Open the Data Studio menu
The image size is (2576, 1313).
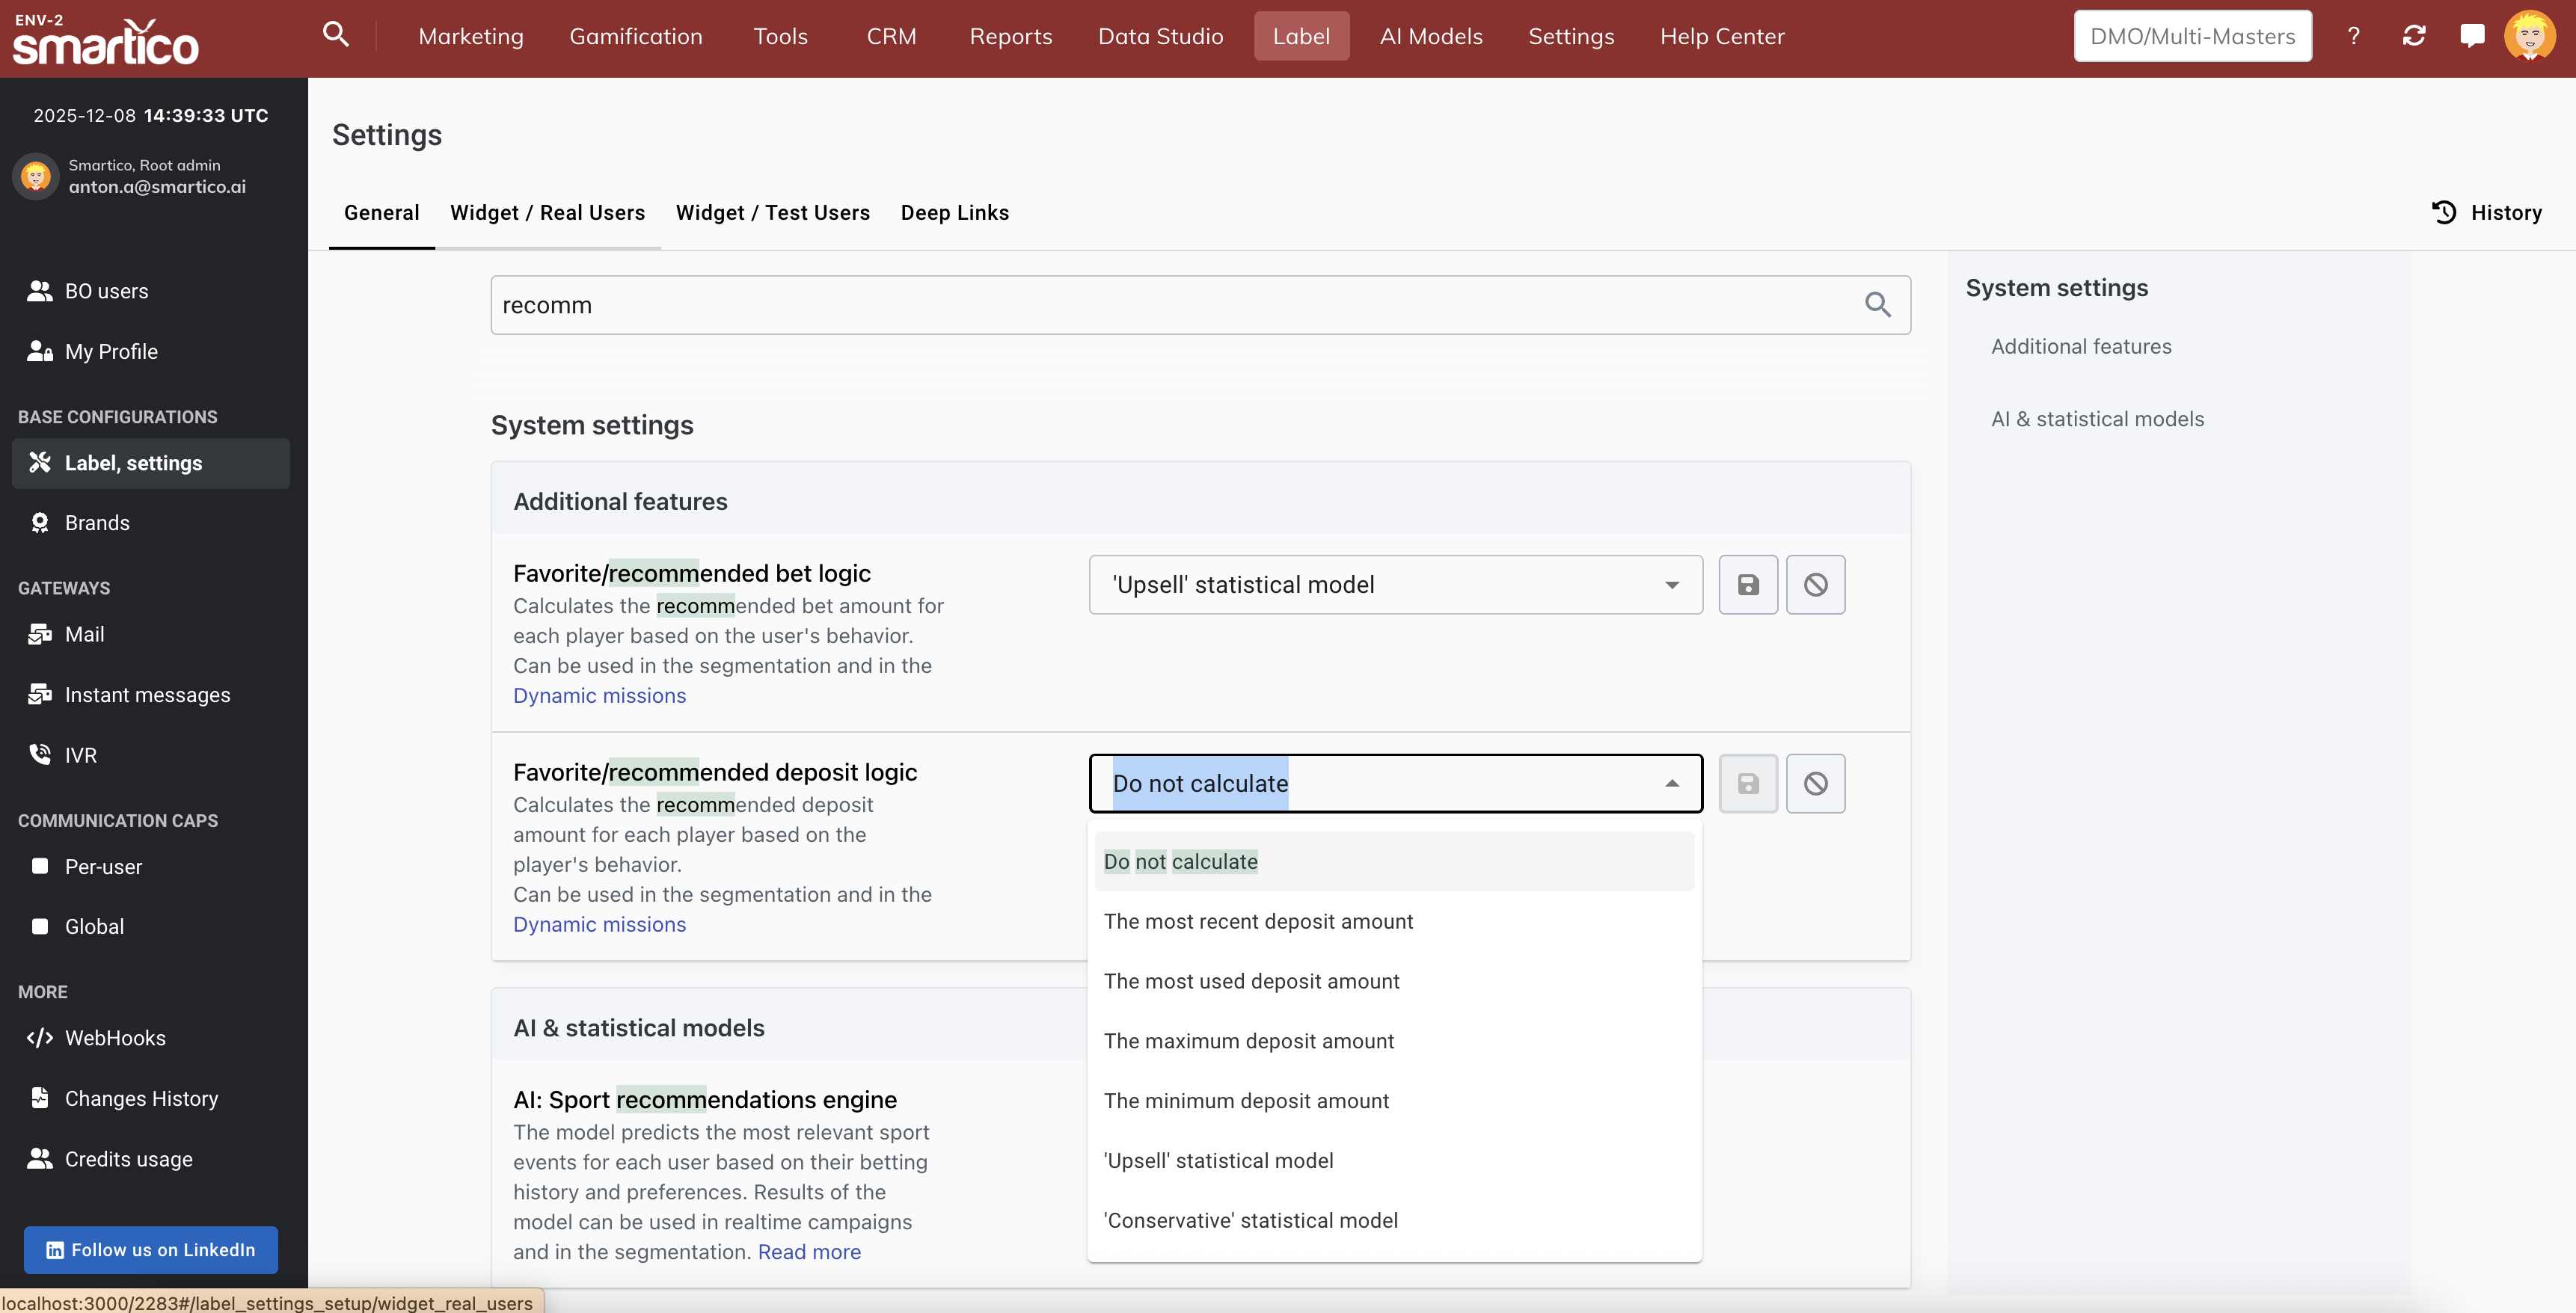tap(1160, 36)
